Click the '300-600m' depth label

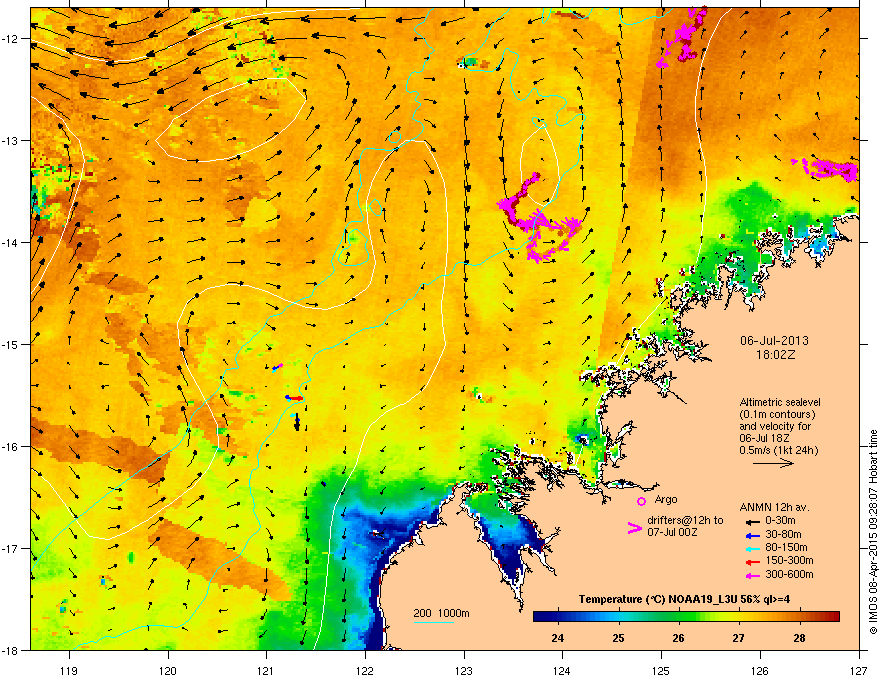pyautogui.click(x=789, y=575)
